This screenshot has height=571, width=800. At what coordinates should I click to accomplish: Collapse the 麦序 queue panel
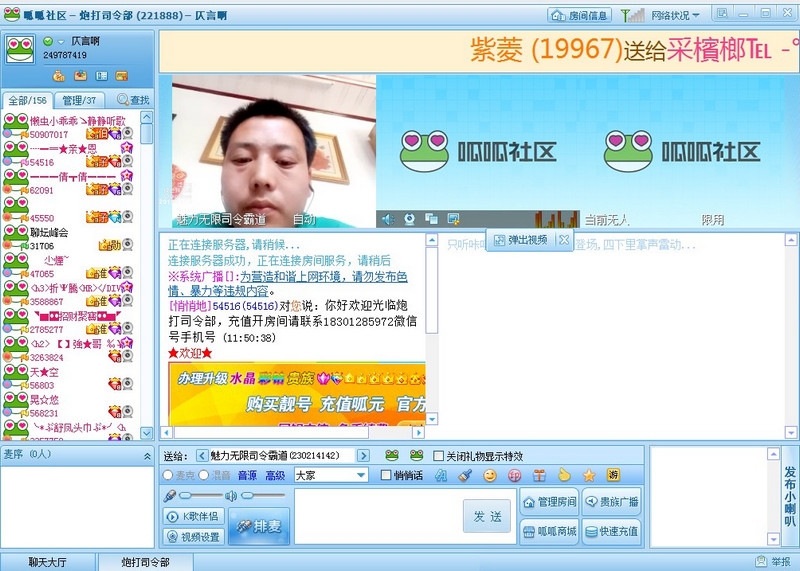coord(147,456)
